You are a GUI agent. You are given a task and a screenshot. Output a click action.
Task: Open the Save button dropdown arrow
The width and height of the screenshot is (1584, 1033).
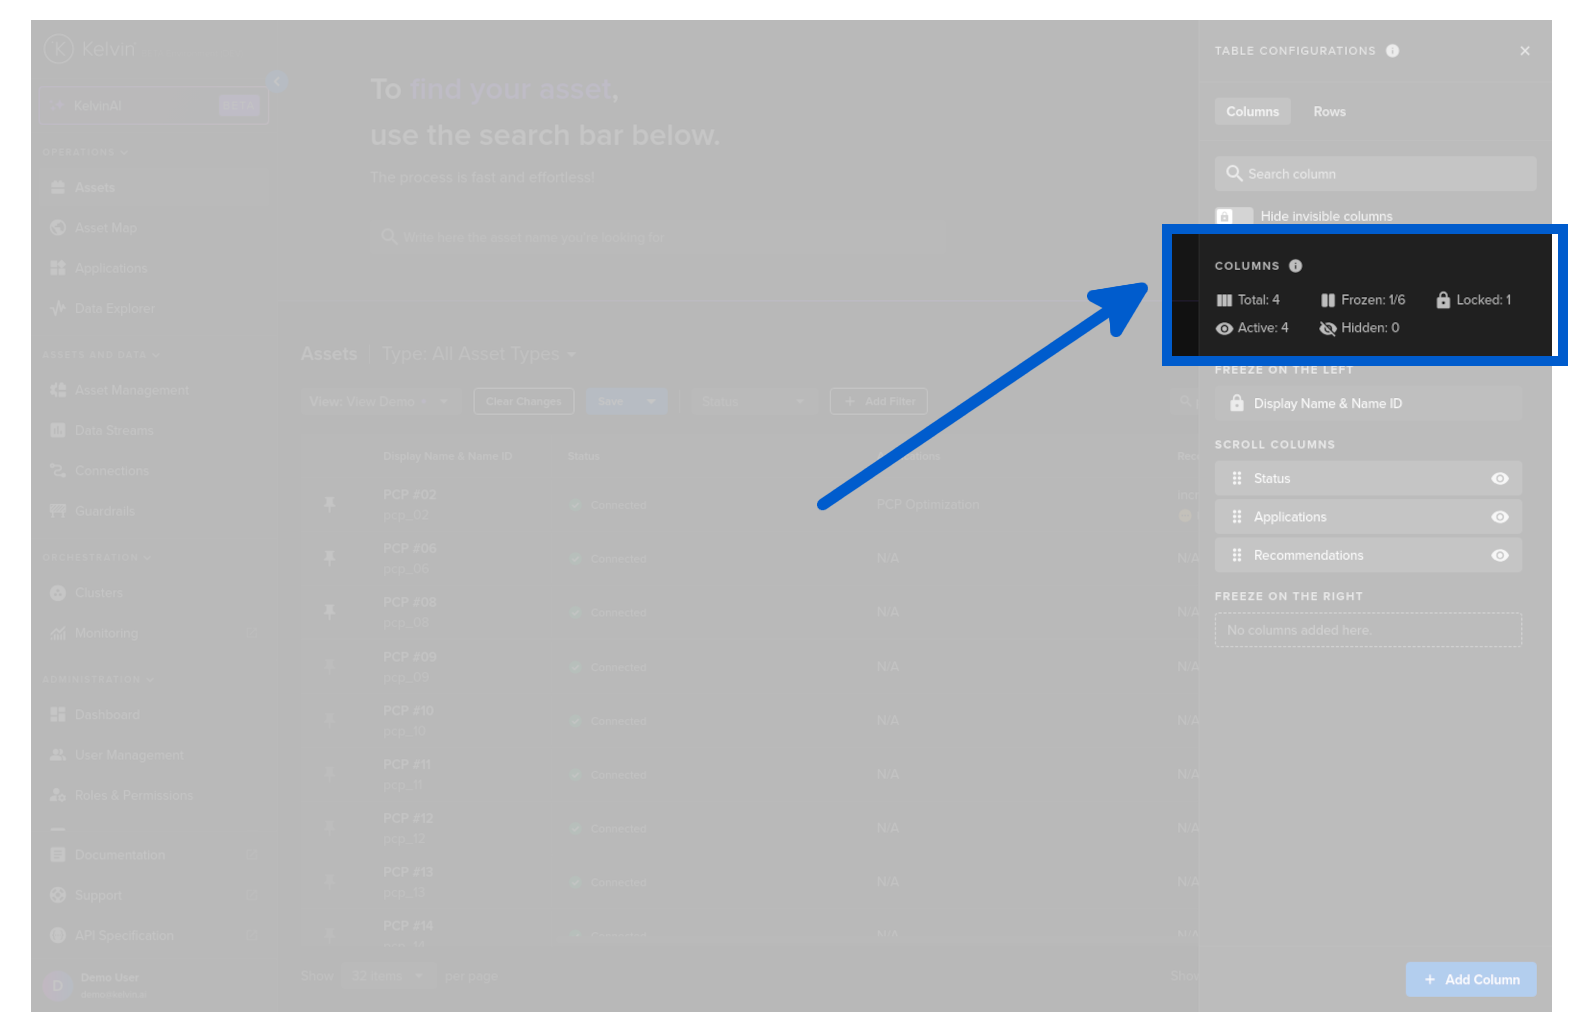click(x=652, y=402)
